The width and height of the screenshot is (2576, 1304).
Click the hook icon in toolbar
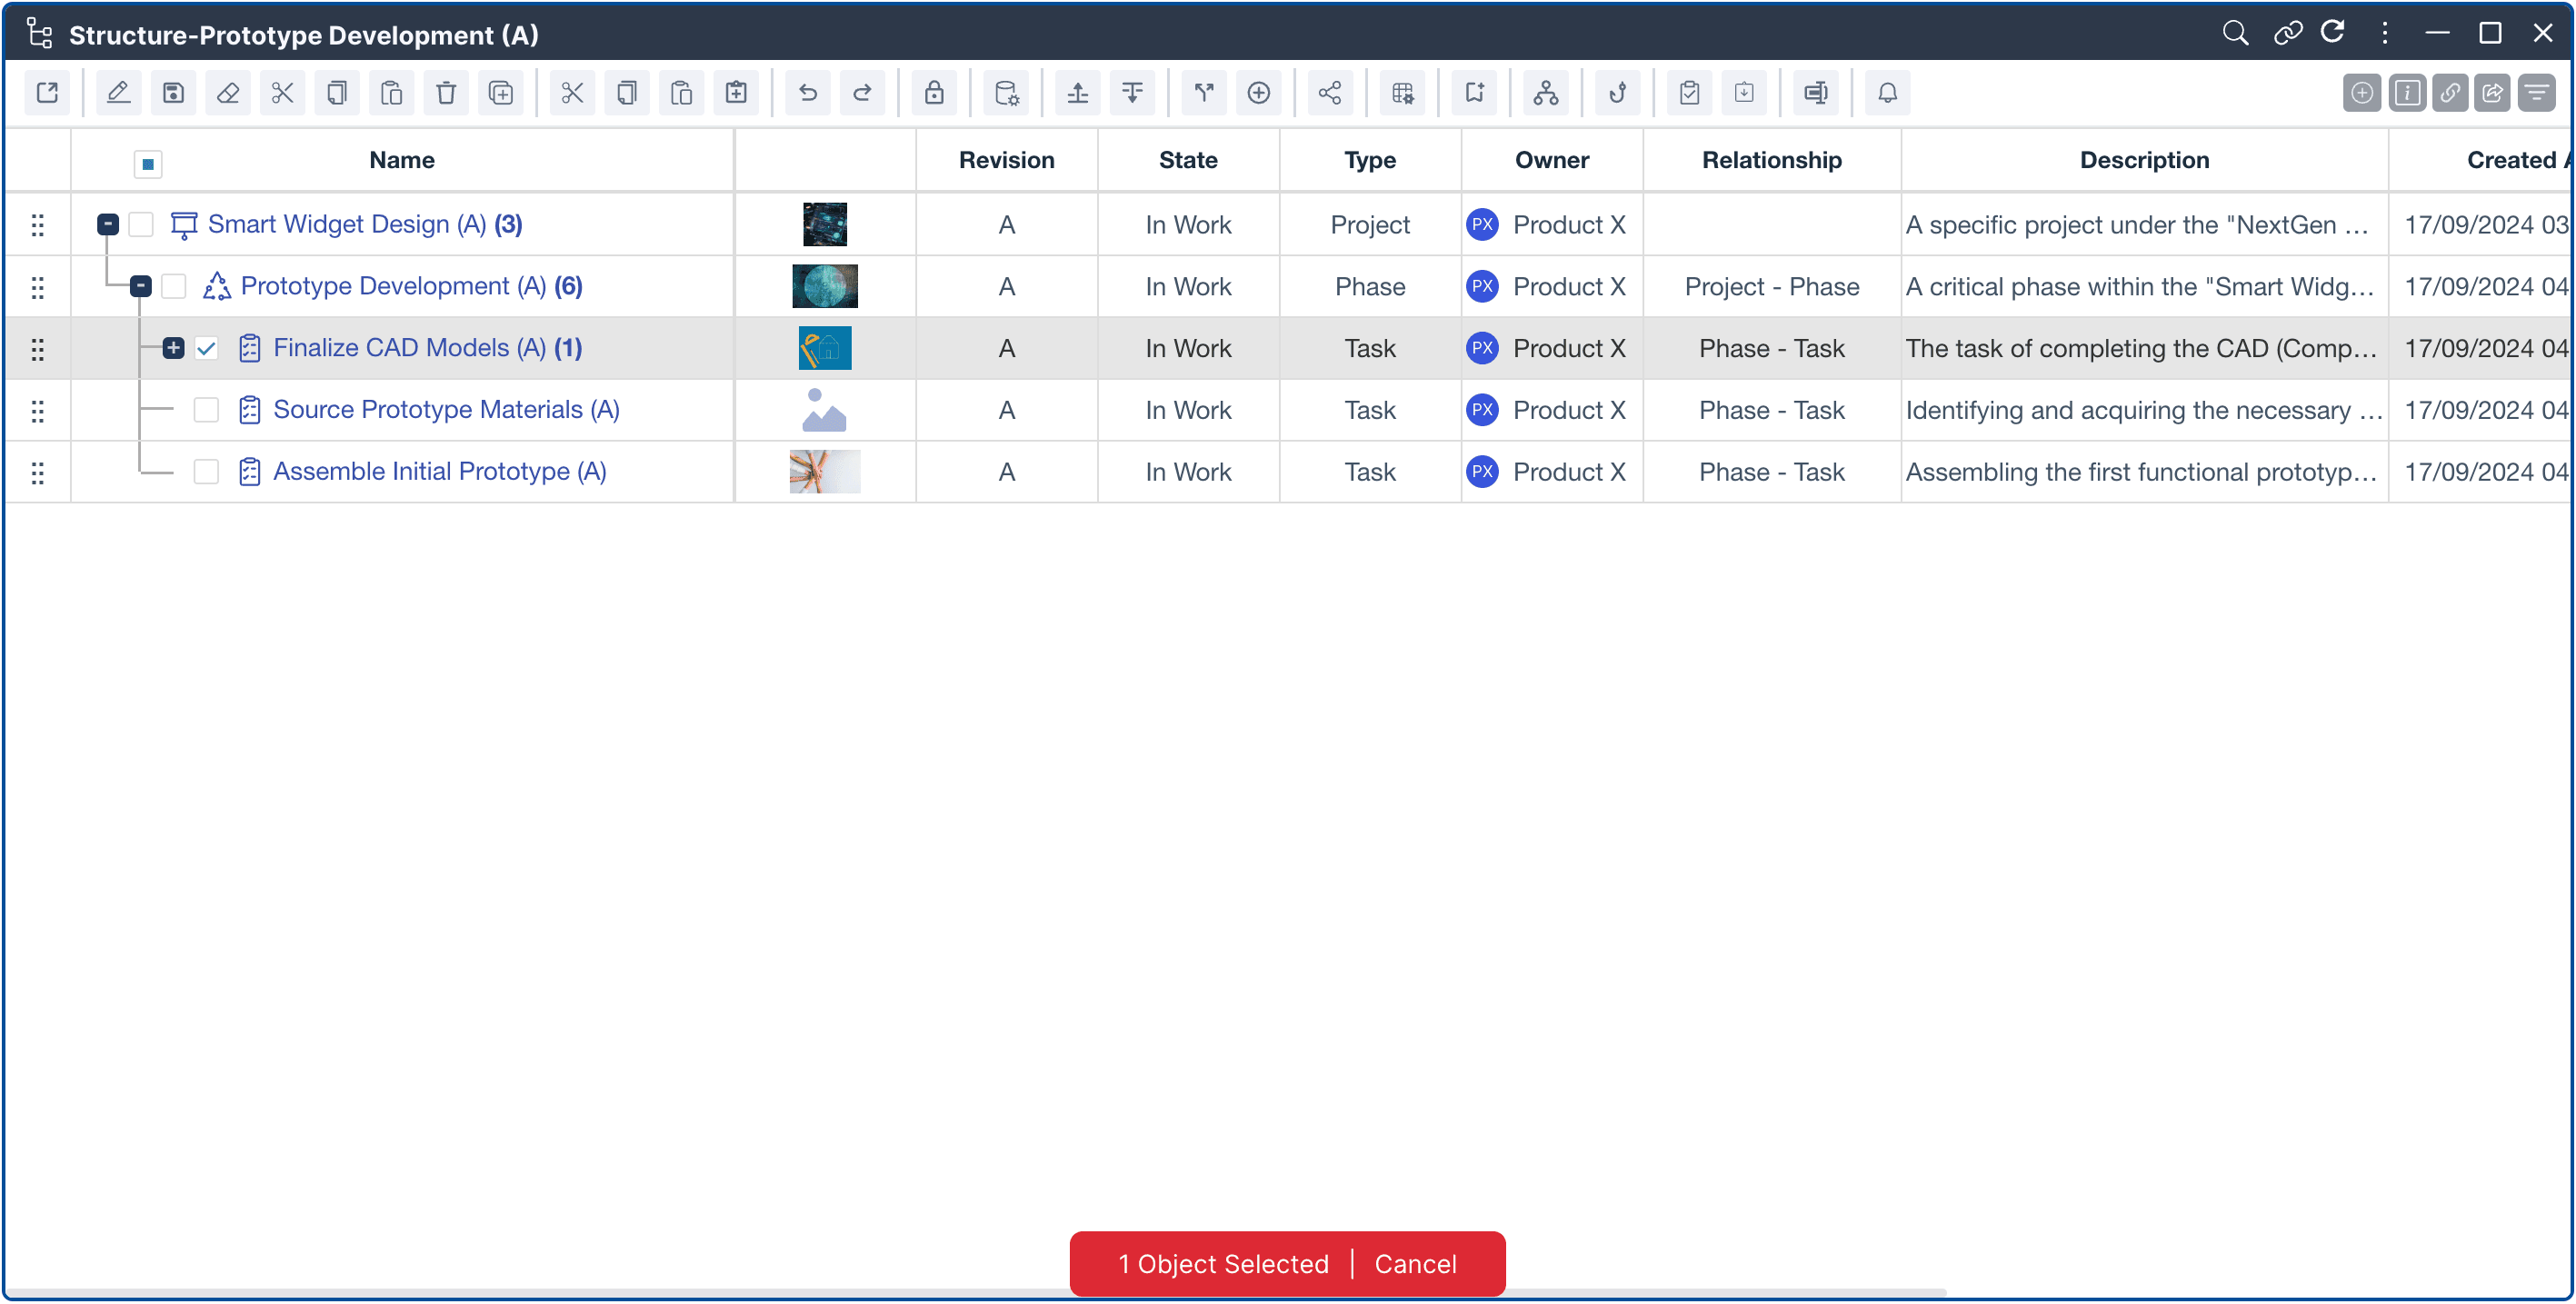point(1617,93)
